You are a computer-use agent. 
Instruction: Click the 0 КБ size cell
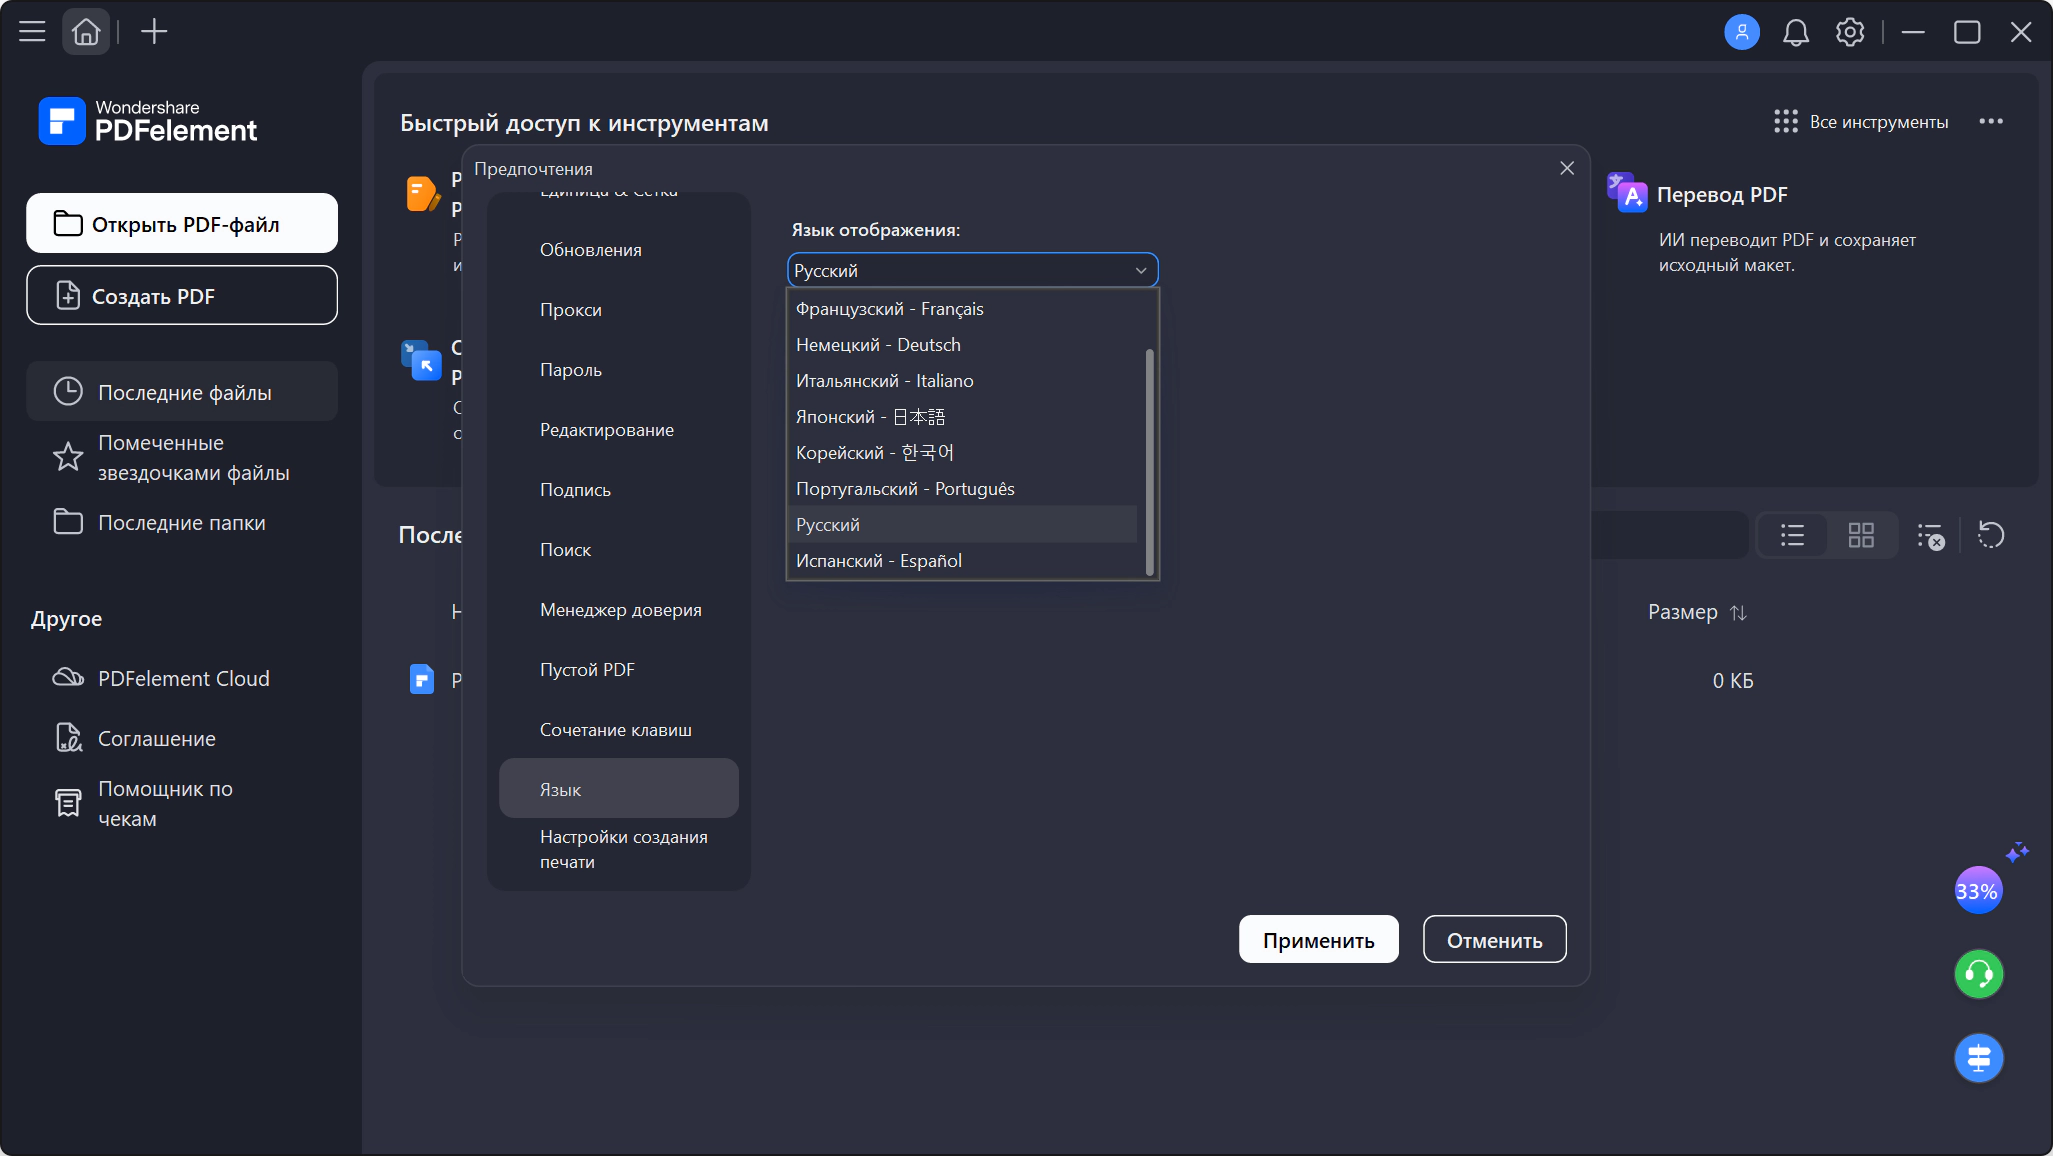pos(1732,681)
